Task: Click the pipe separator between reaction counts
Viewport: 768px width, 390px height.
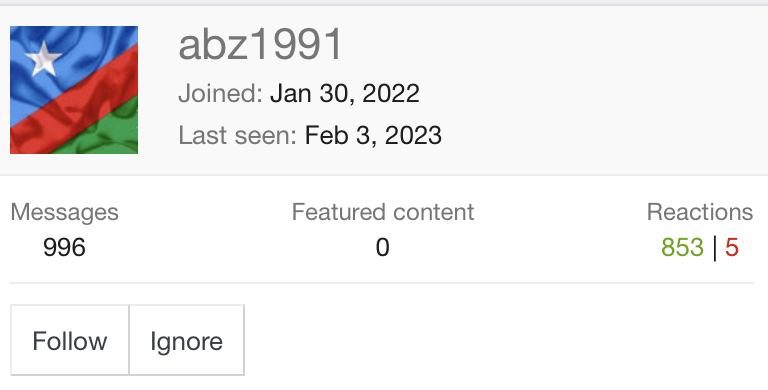Action: click(x=715, y=248)
